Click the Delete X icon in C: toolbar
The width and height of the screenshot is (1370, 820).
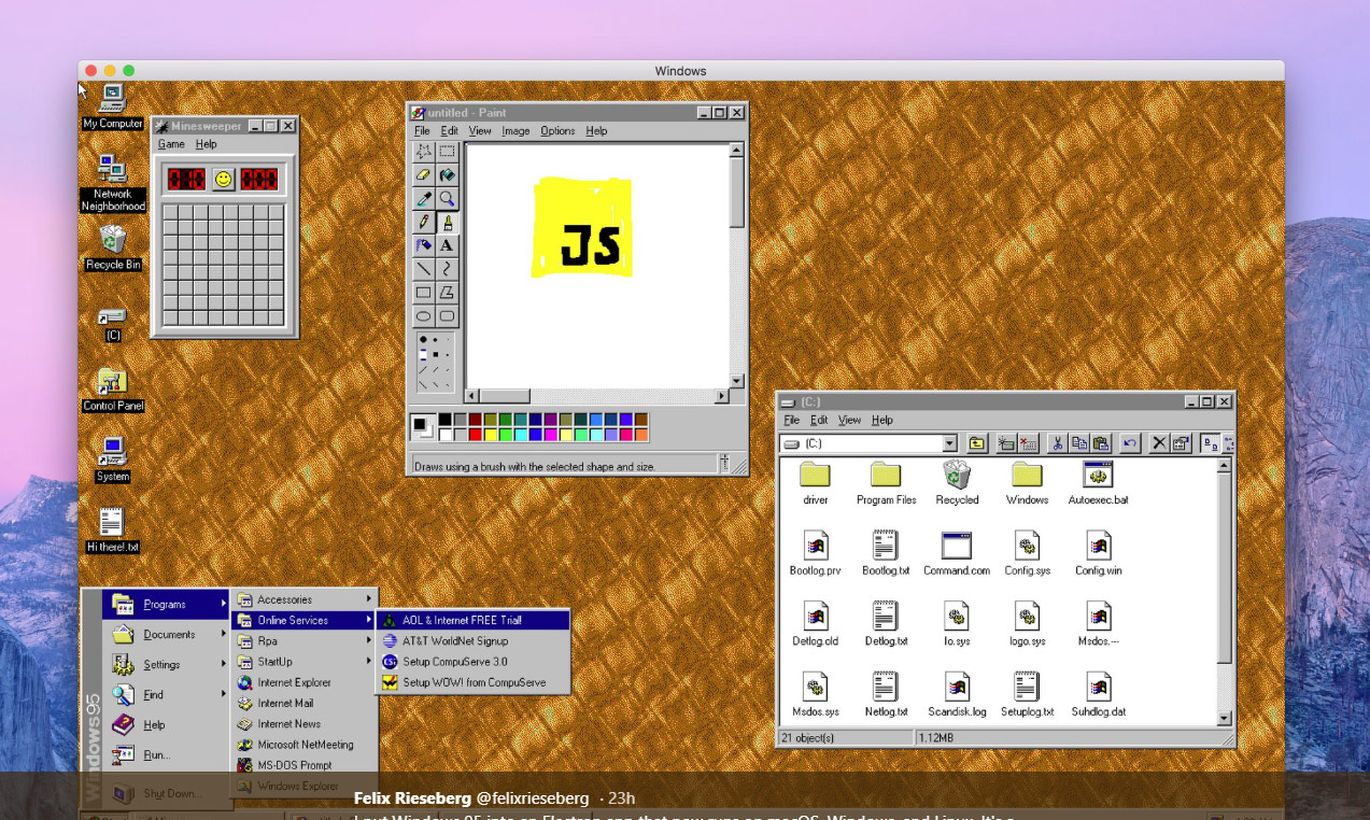pyautogui.click(x=1159, y=444)
